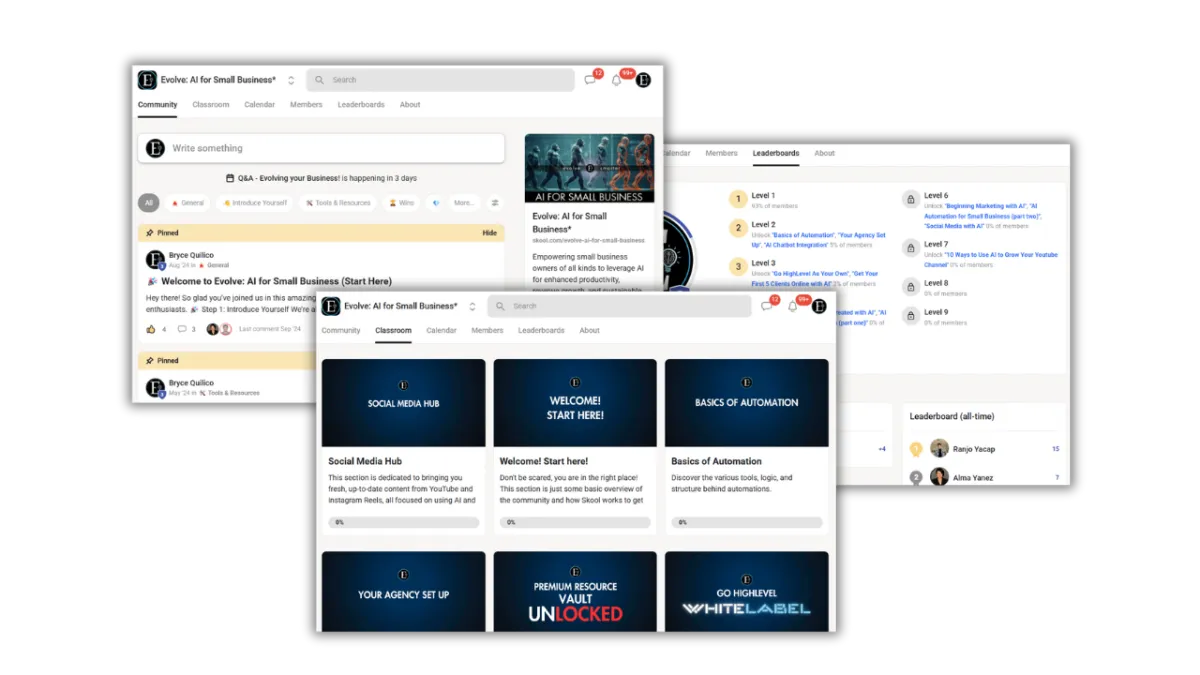Open Members tab in Classroom window
Screen dimensions: 1200x675
pos(487,331)
